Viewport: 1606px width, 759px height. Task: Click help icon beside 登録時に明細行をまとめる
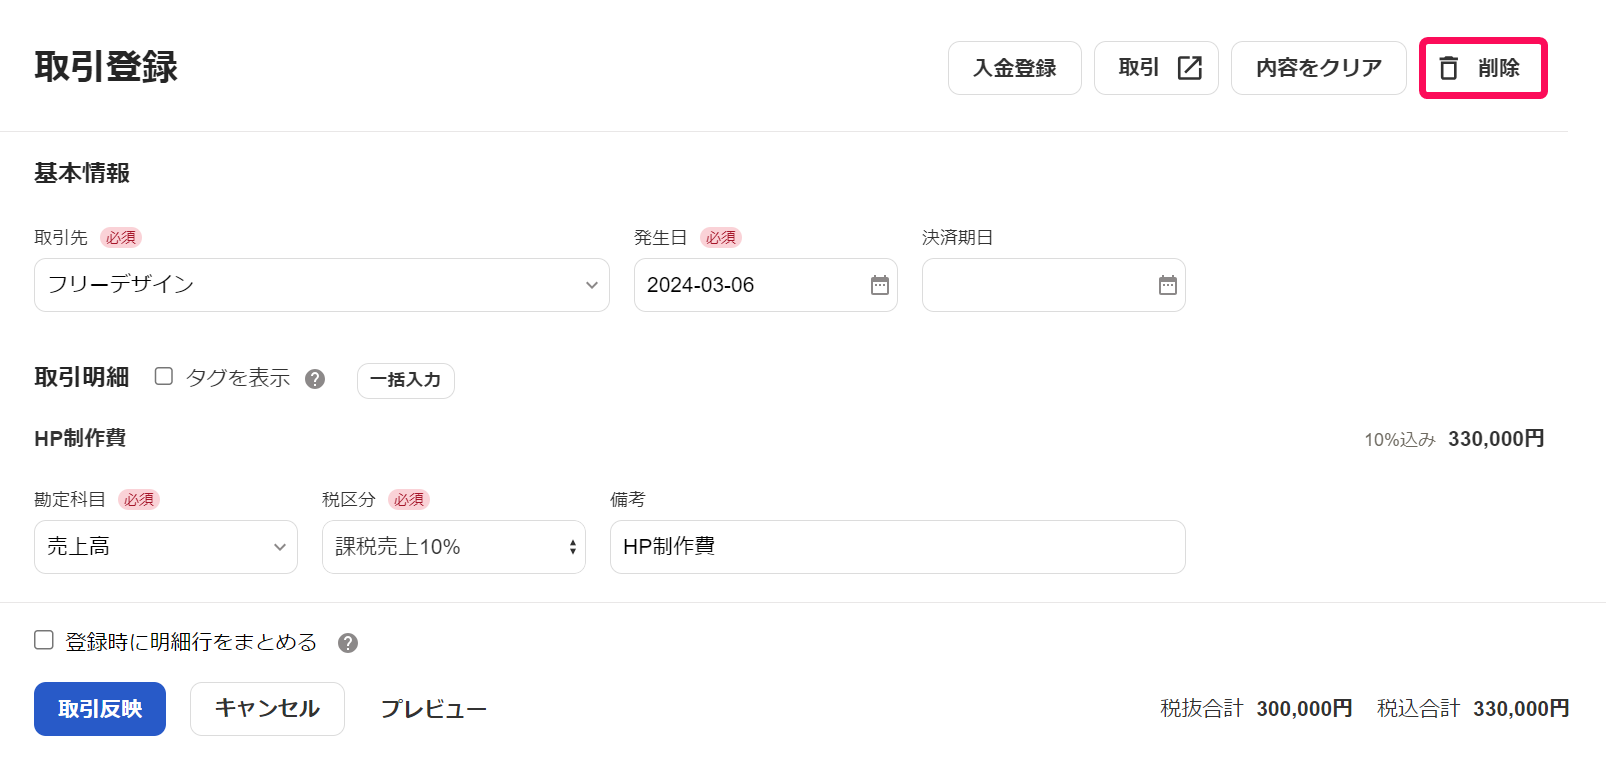coord(348,643)
